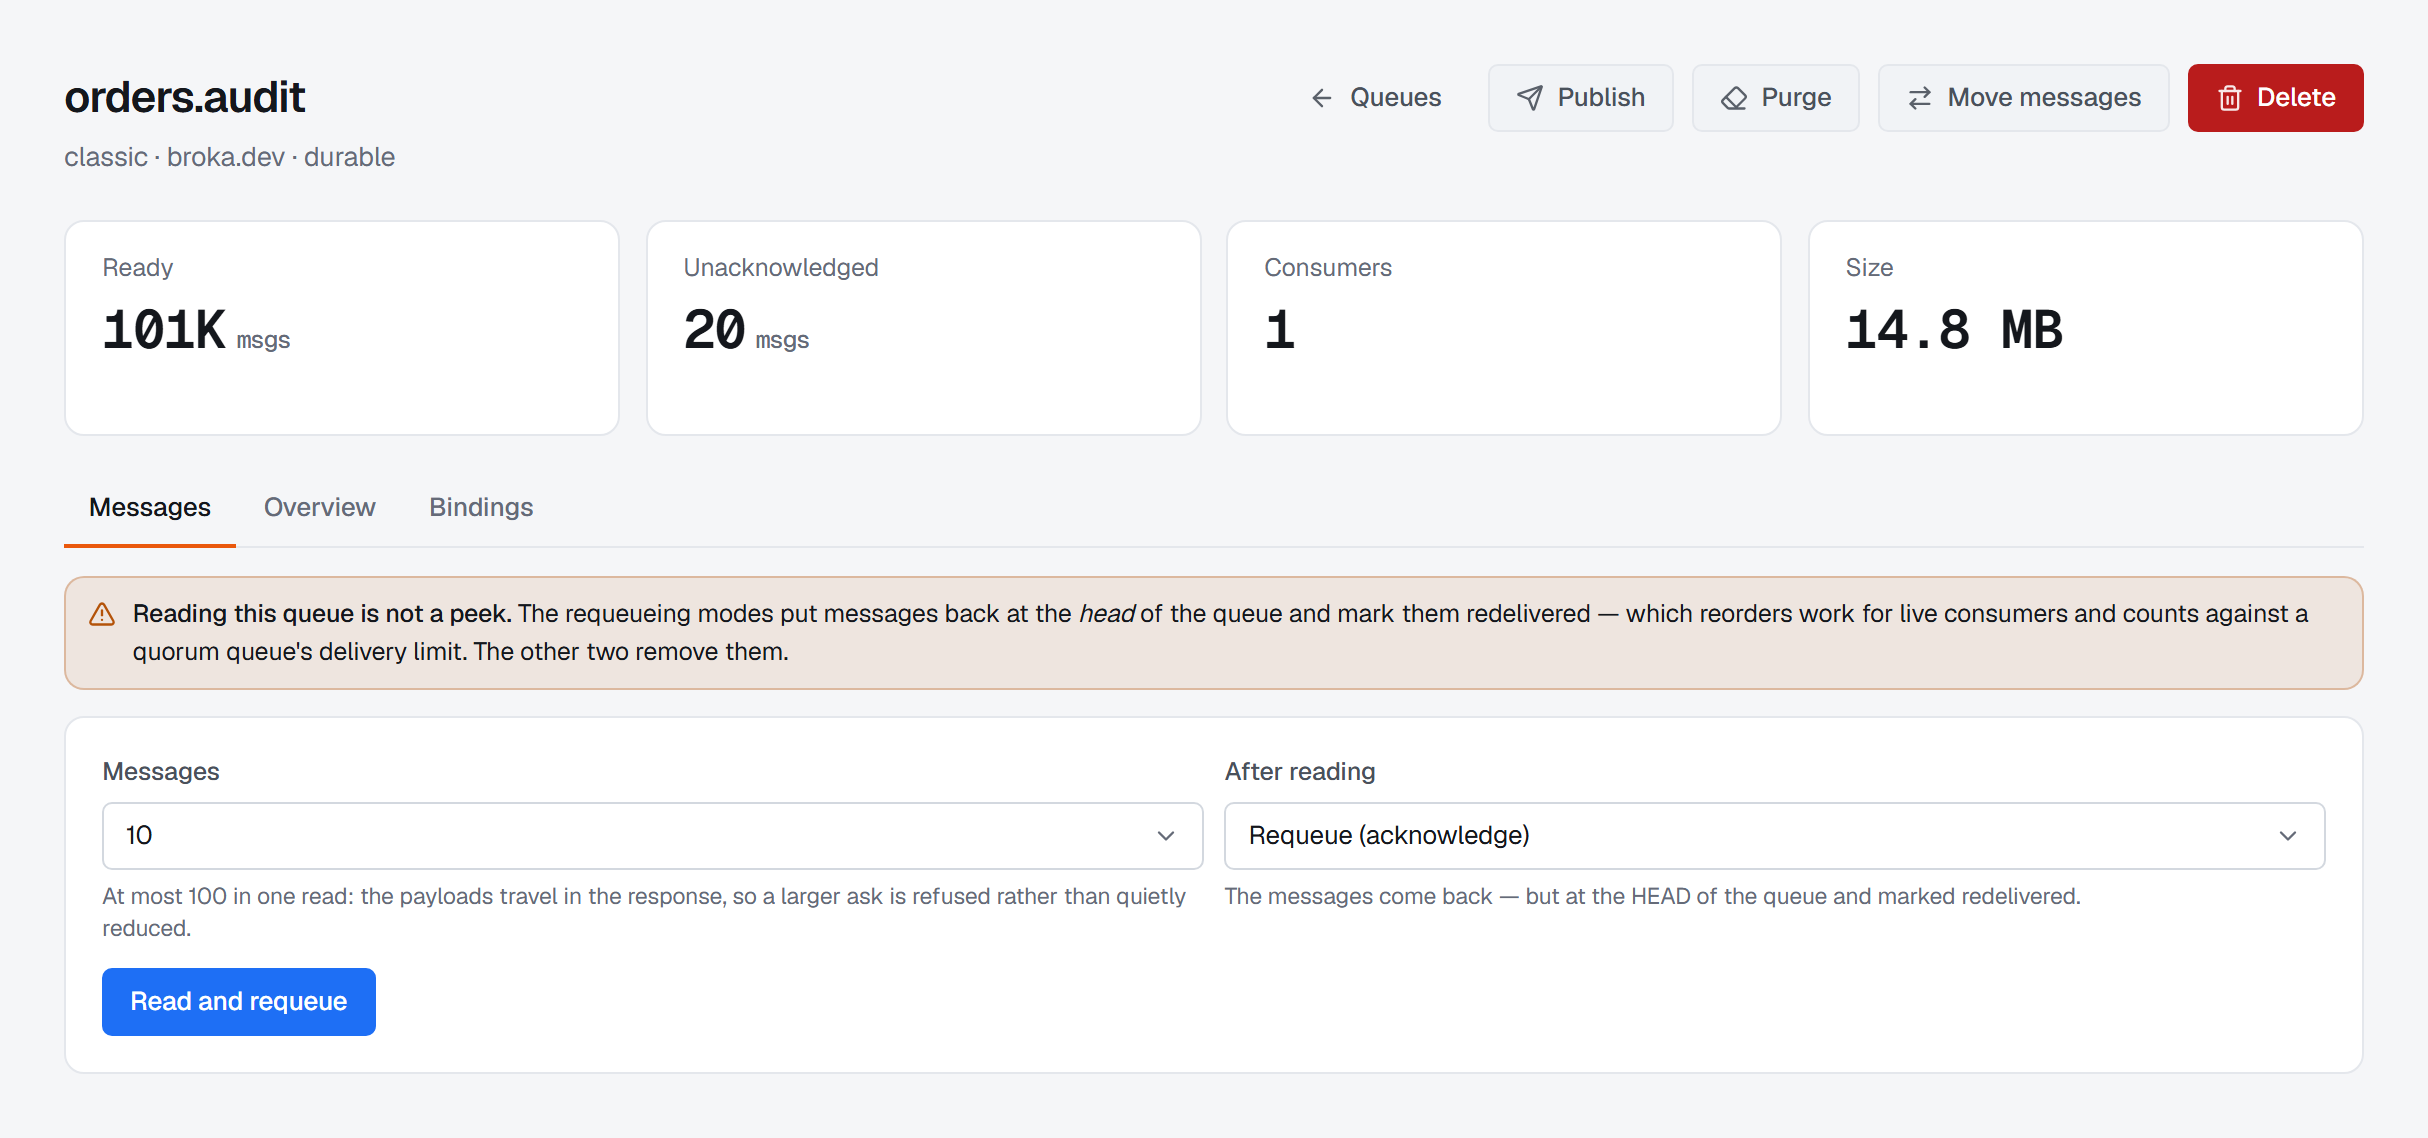Viewport: 2428px width, 1138px height.
Task: Switch to the Bindings tab
Action: tap(481, 508)
